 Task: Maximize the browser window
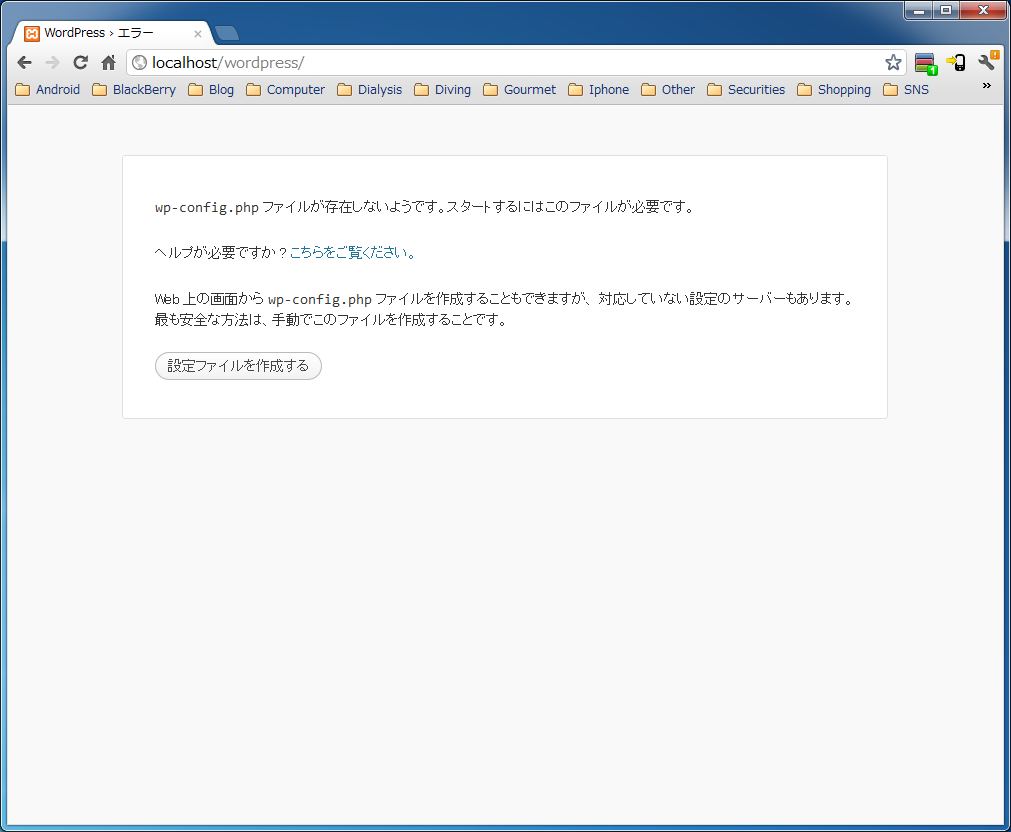(x=946, y=10)
